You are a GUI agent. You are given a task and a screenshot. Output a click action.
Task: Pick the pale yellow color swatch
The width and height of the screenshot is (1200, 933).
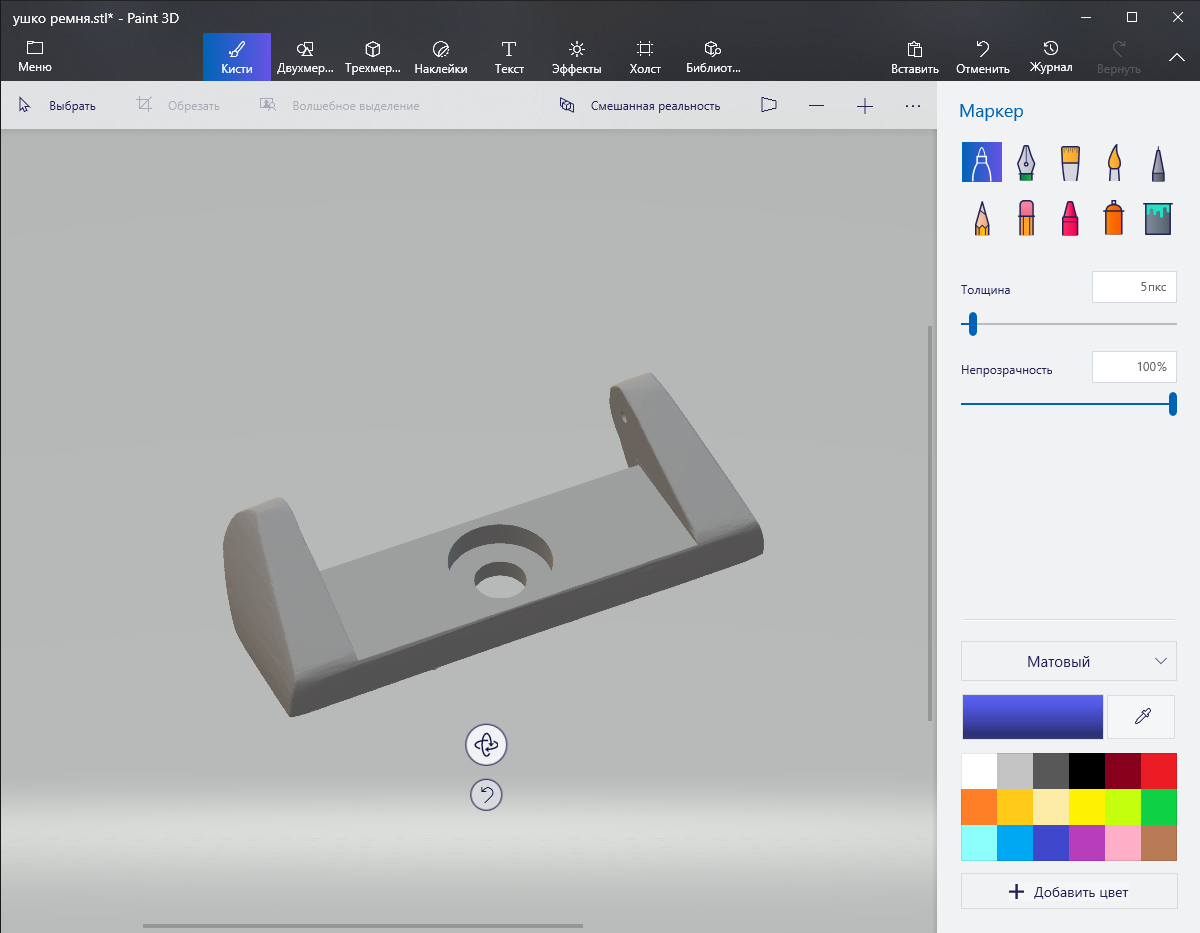(1051, 807)
